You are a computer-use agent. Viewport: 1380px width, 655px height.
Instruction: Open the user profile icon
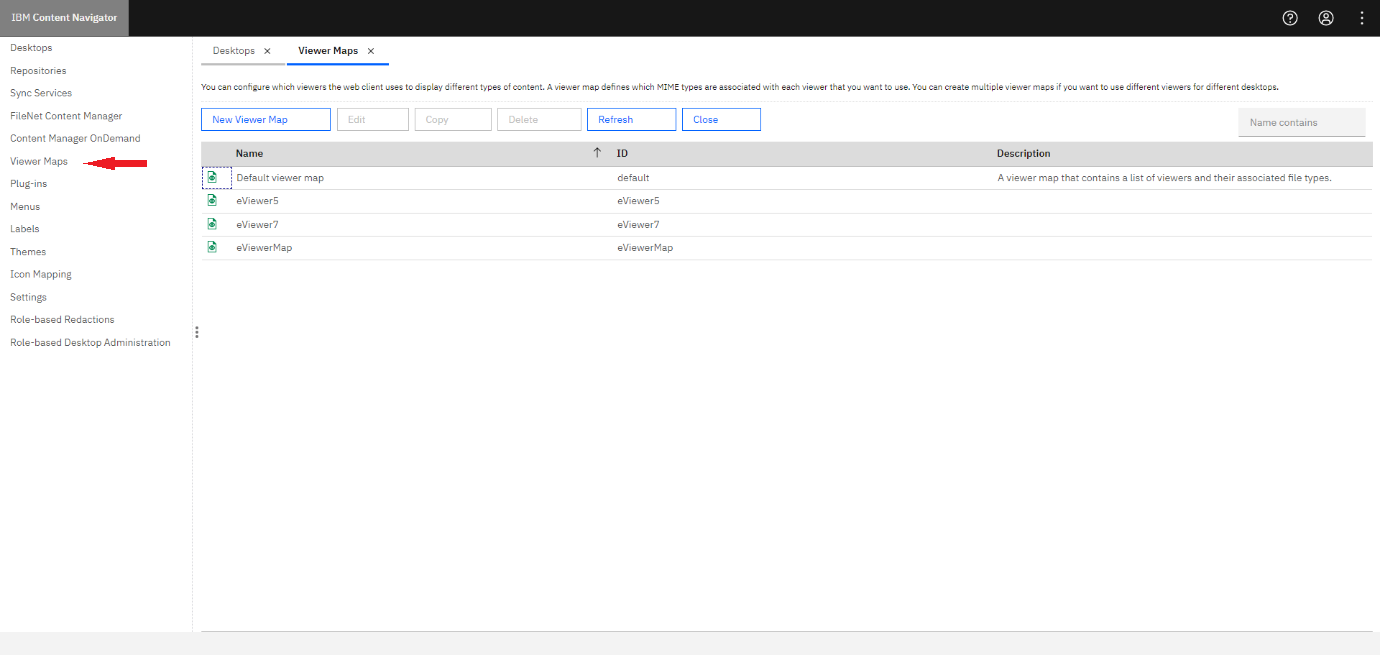tap(1326, 17)
